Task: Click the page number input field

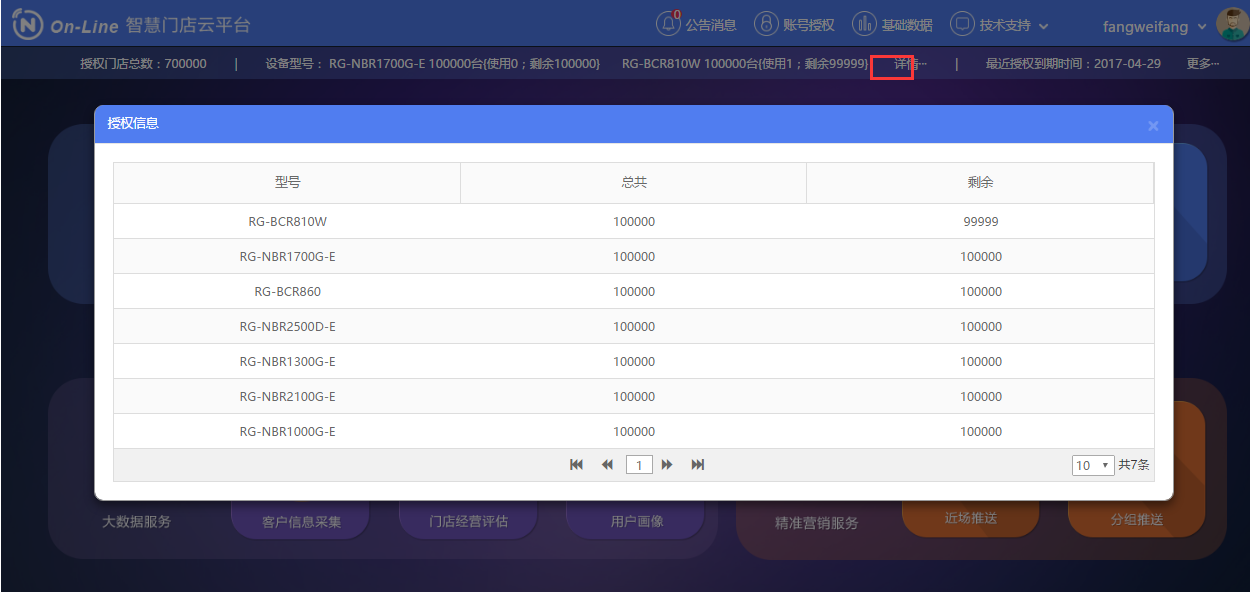Action: [639, 464]
